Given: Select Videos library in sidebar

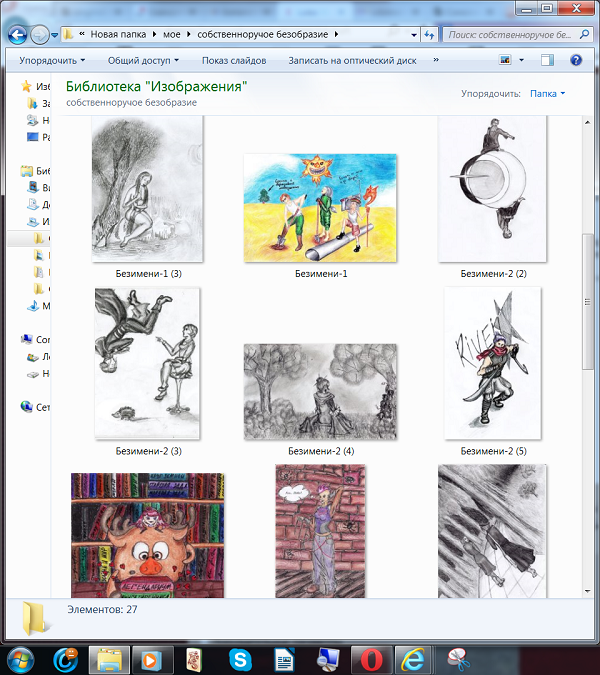Looking at the screenshot, I should point(38,188).
